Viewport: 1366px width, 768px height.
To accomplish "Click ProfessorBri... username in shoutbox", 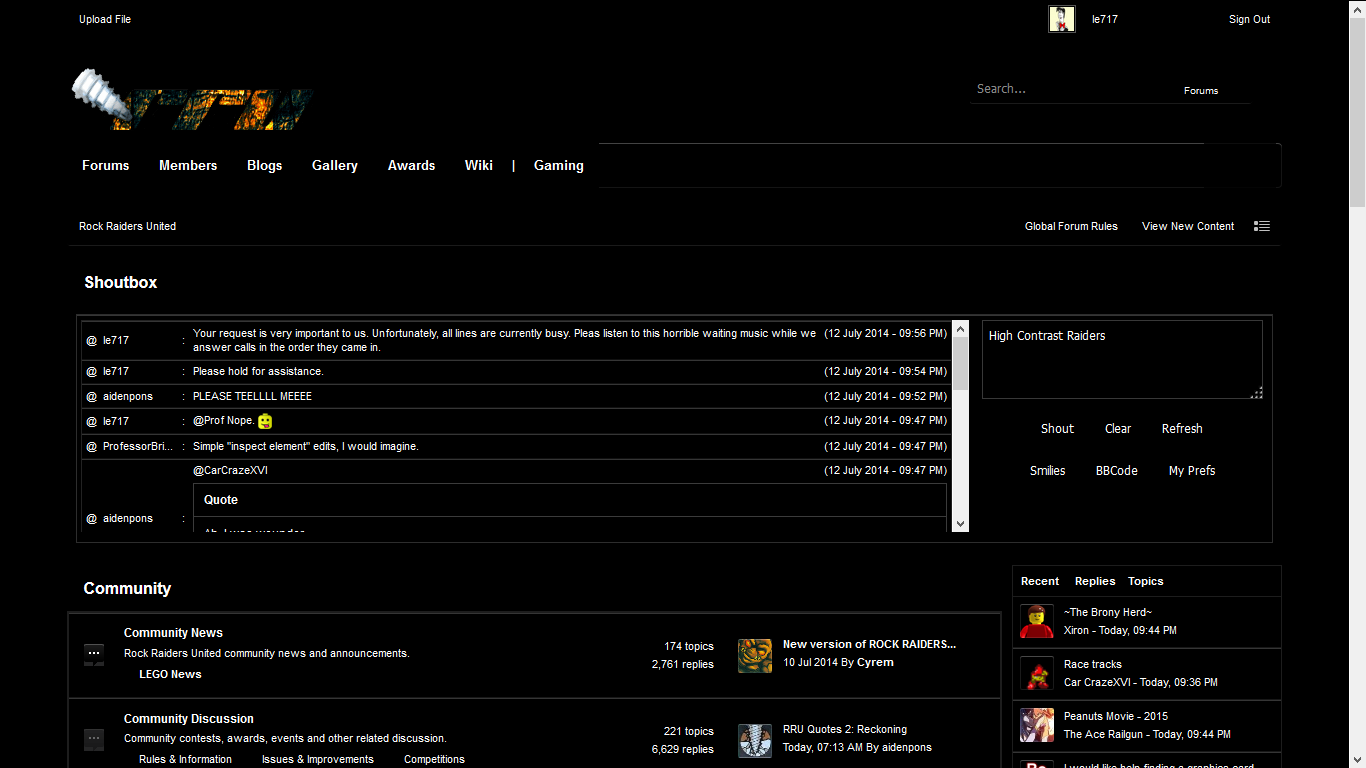I will coord(138,447).
